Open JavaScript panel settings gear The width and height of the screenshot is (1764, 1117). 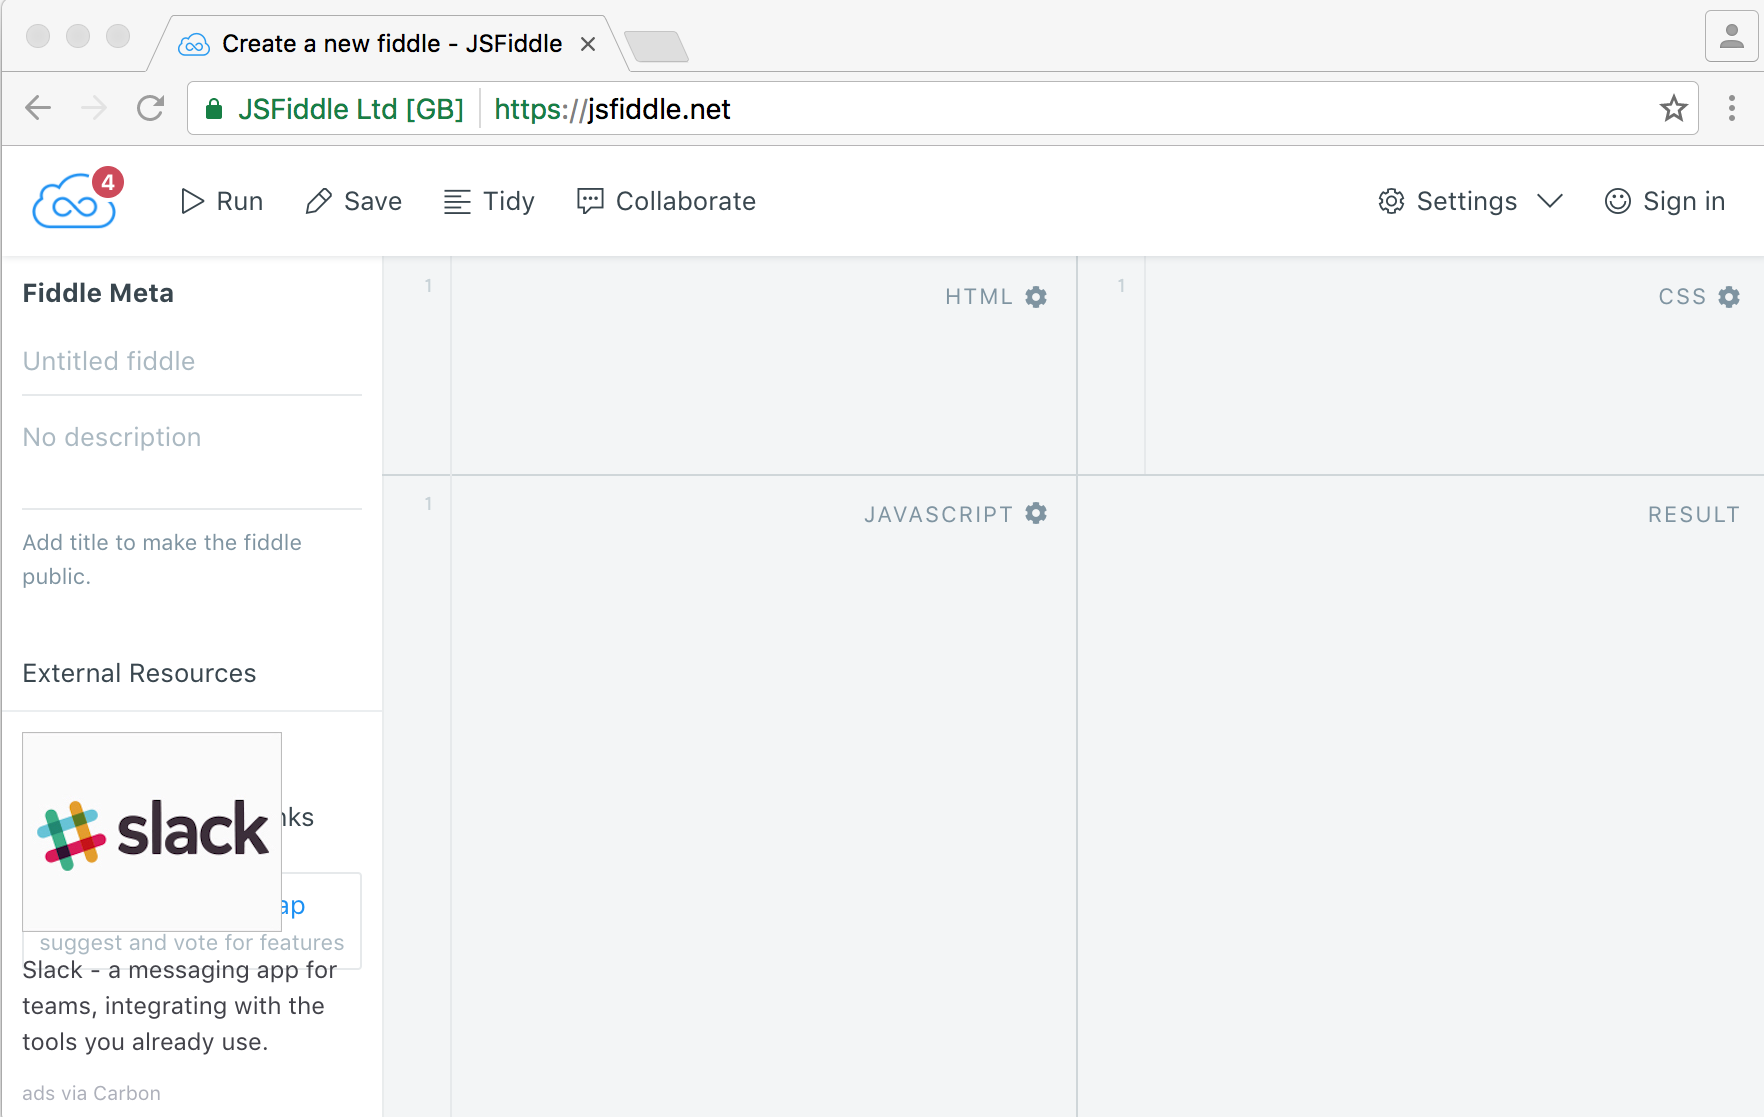coord(1036,514)
